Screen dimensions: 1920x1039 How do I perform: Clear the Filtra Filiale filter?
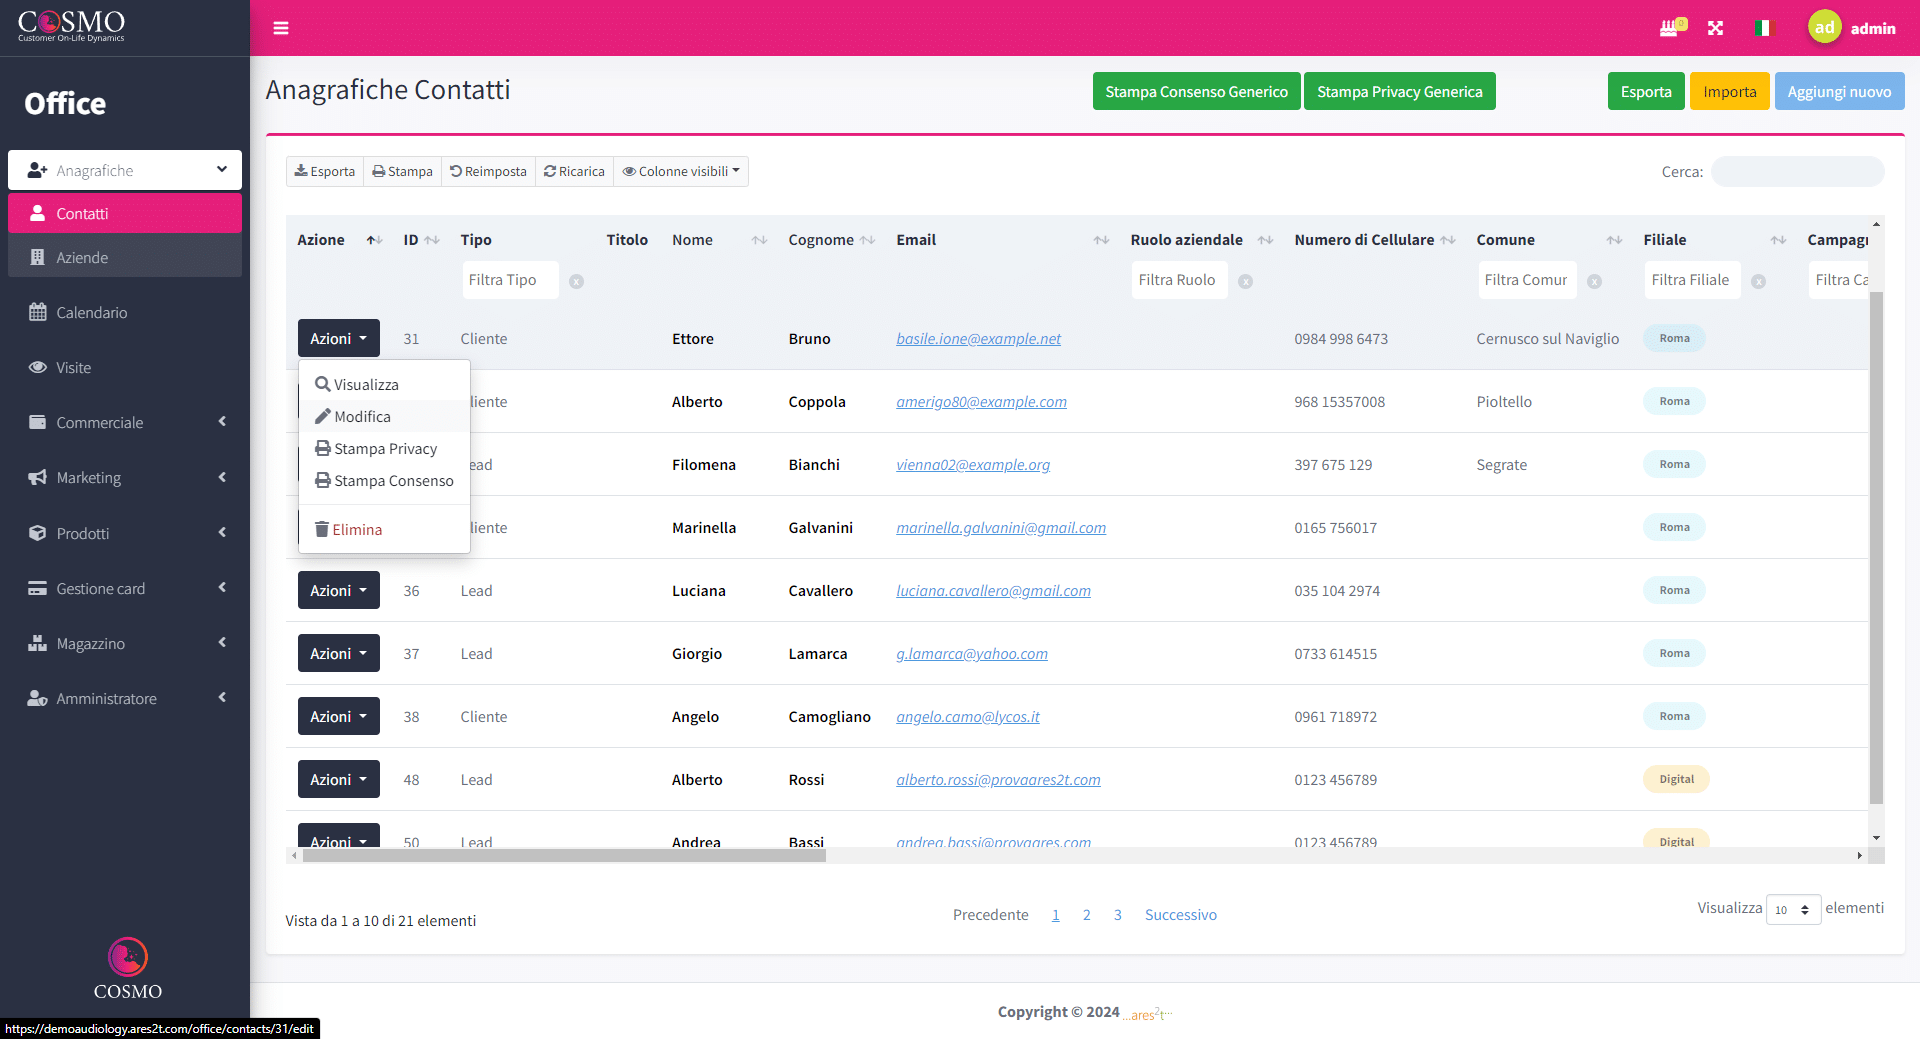click(x=1758, y=282)
